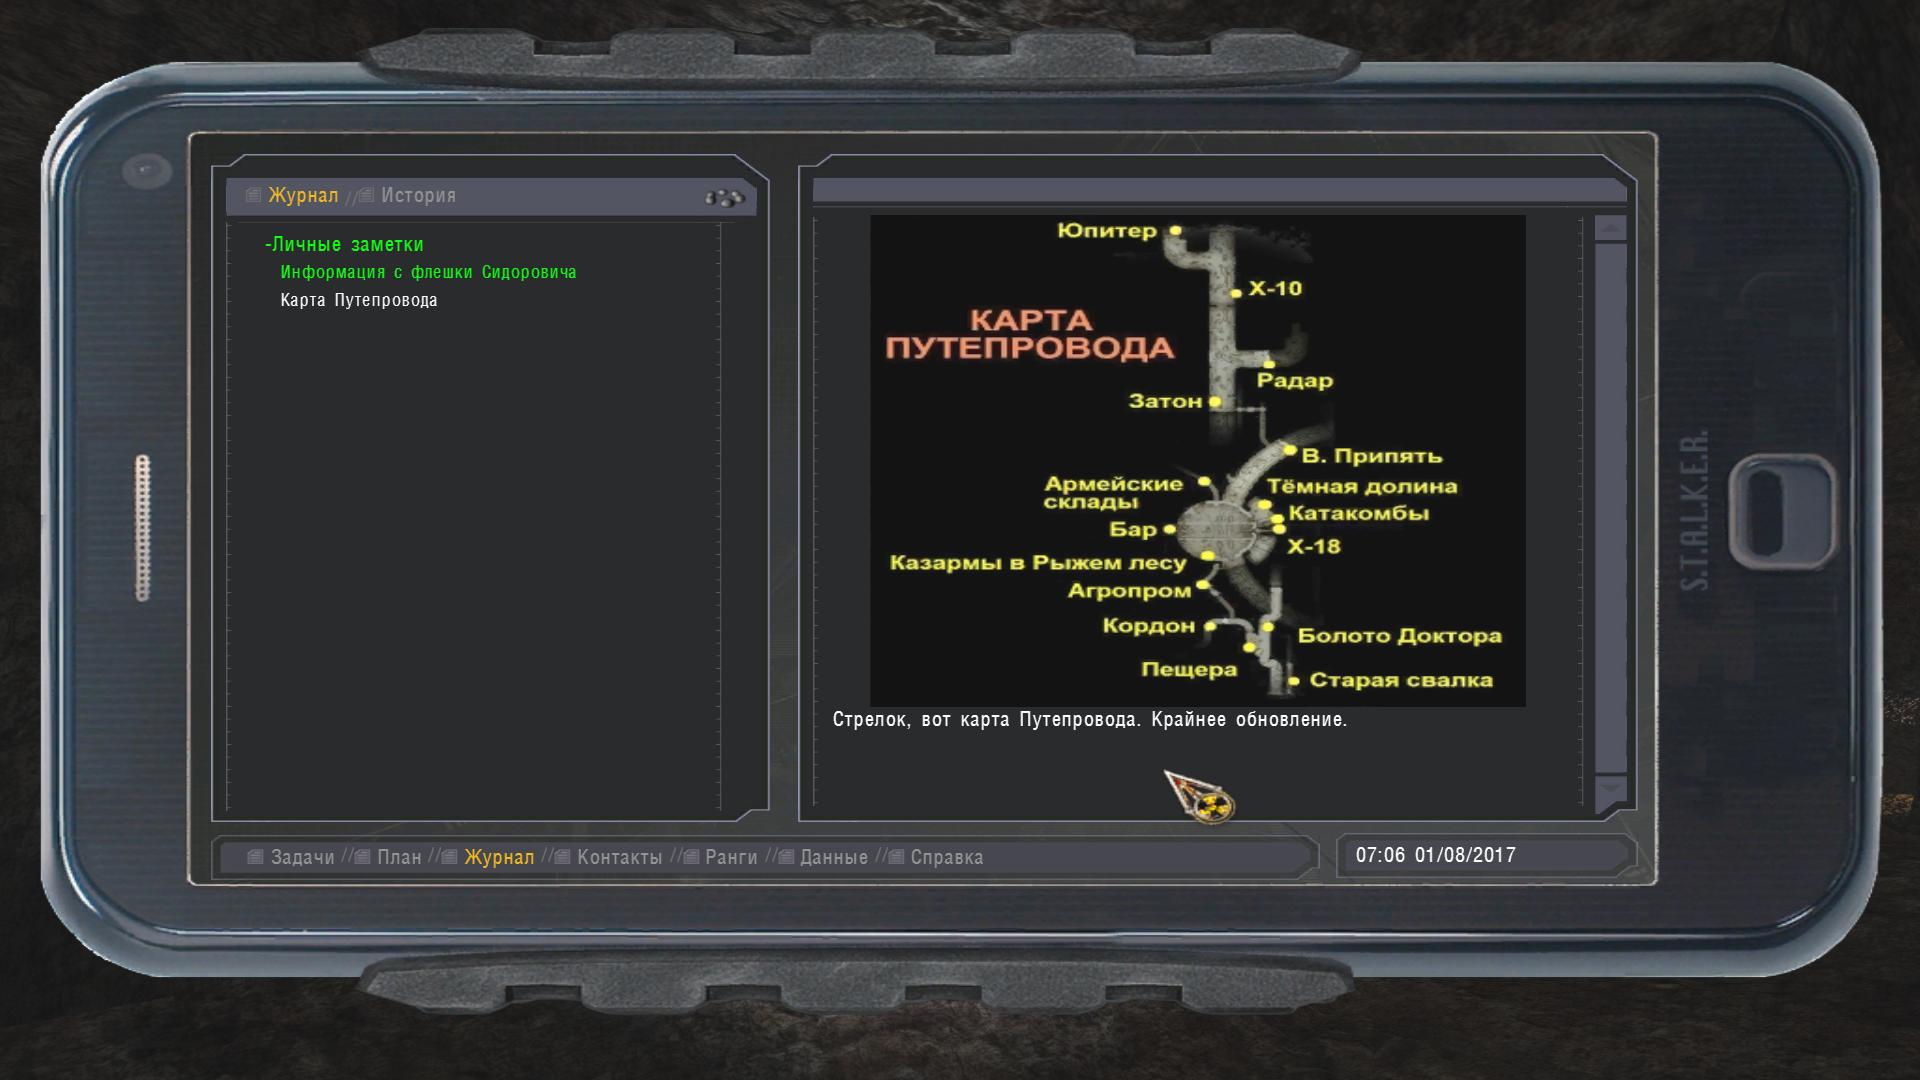Image resolution: width=1920 pixels, height=1080 pixels.
Task: Click the Старая свалка map label
Action: click(1401, 681)
